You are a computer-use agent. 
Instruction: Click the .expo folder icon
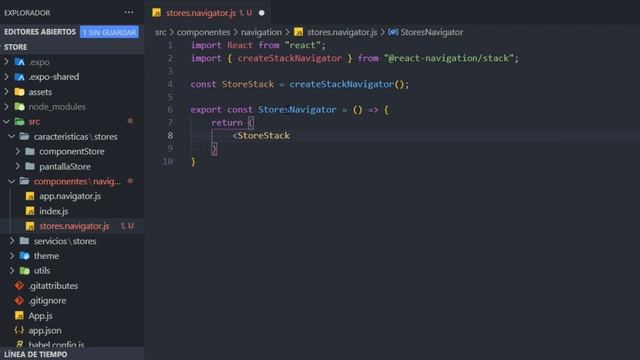19,62
